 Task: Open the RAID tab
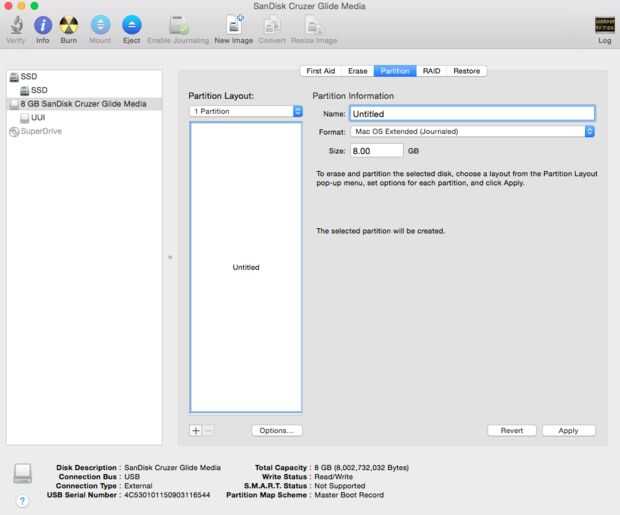point(431,71)
